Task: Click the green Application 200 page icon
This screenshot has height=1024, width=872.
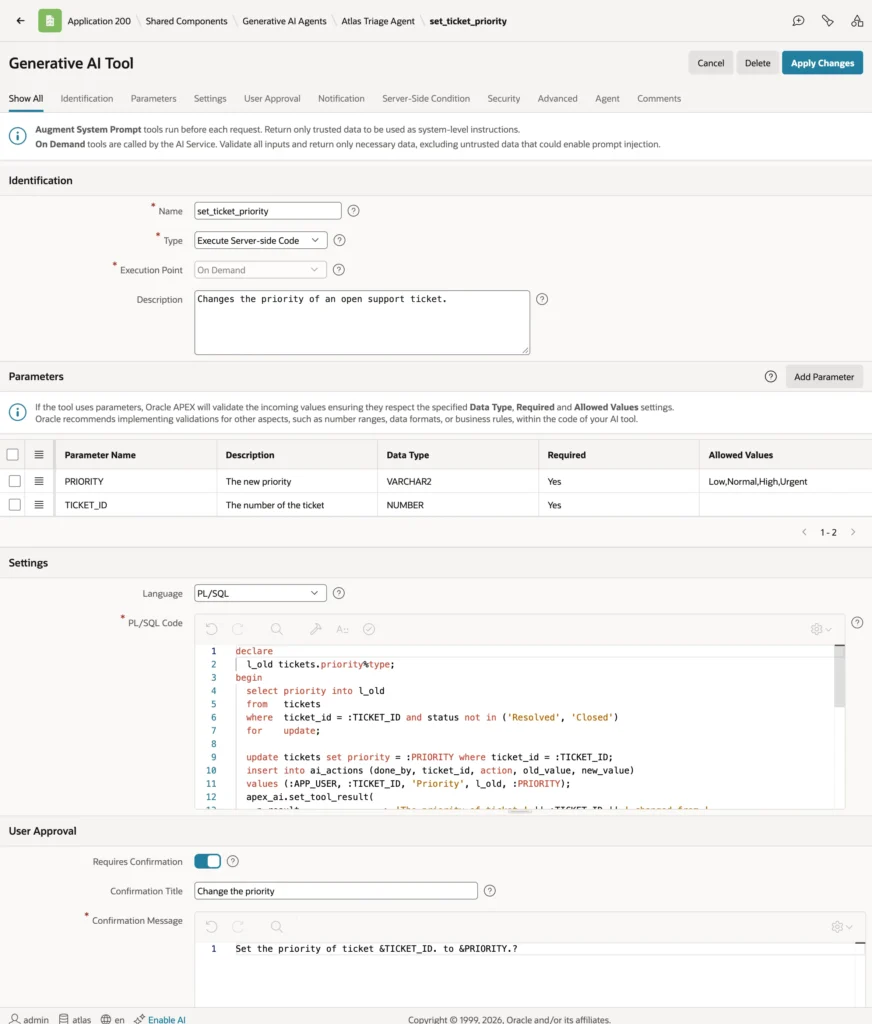Action: pos(50,21)
